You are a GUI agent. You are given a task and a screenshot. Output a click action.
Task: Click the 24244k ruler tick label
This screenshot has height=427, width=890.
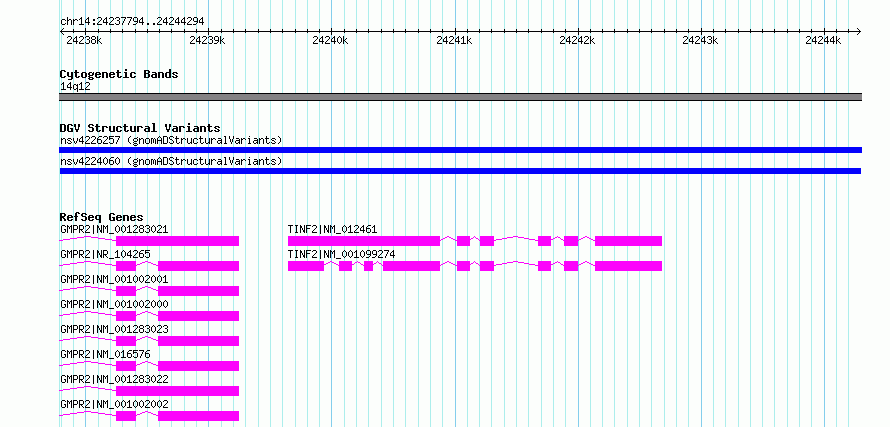[x=824, y=40]
